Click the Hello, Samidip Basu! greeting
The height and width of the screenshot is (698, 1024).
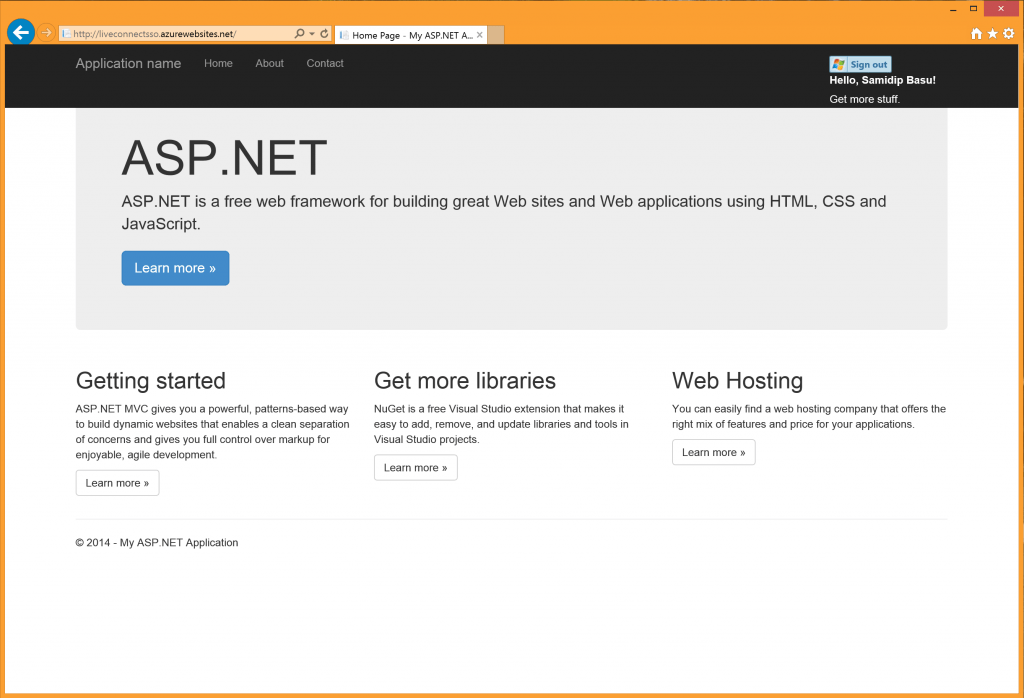coord(882,80)
